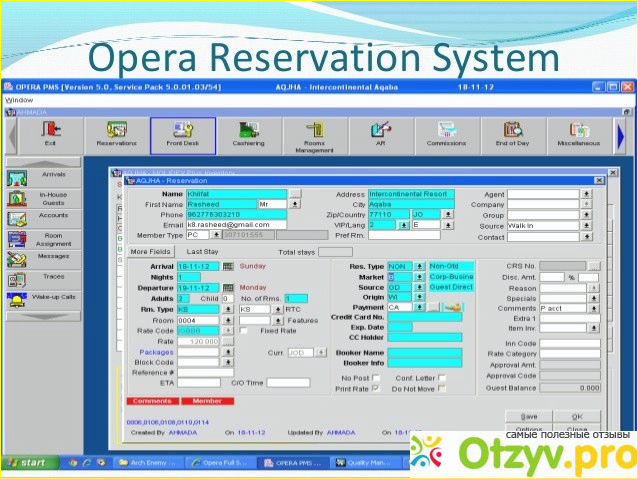Toggle the No Post checkbox

(x=376, y=378)
